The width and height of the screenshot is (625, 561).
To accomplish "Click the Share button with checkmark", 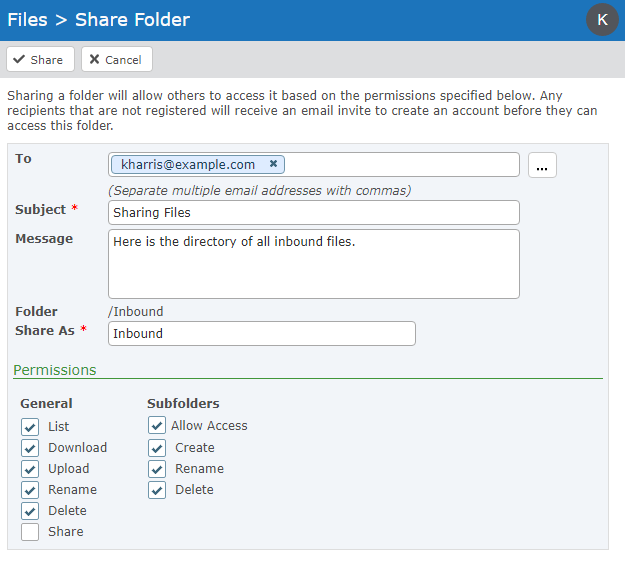I will point(40,59).
